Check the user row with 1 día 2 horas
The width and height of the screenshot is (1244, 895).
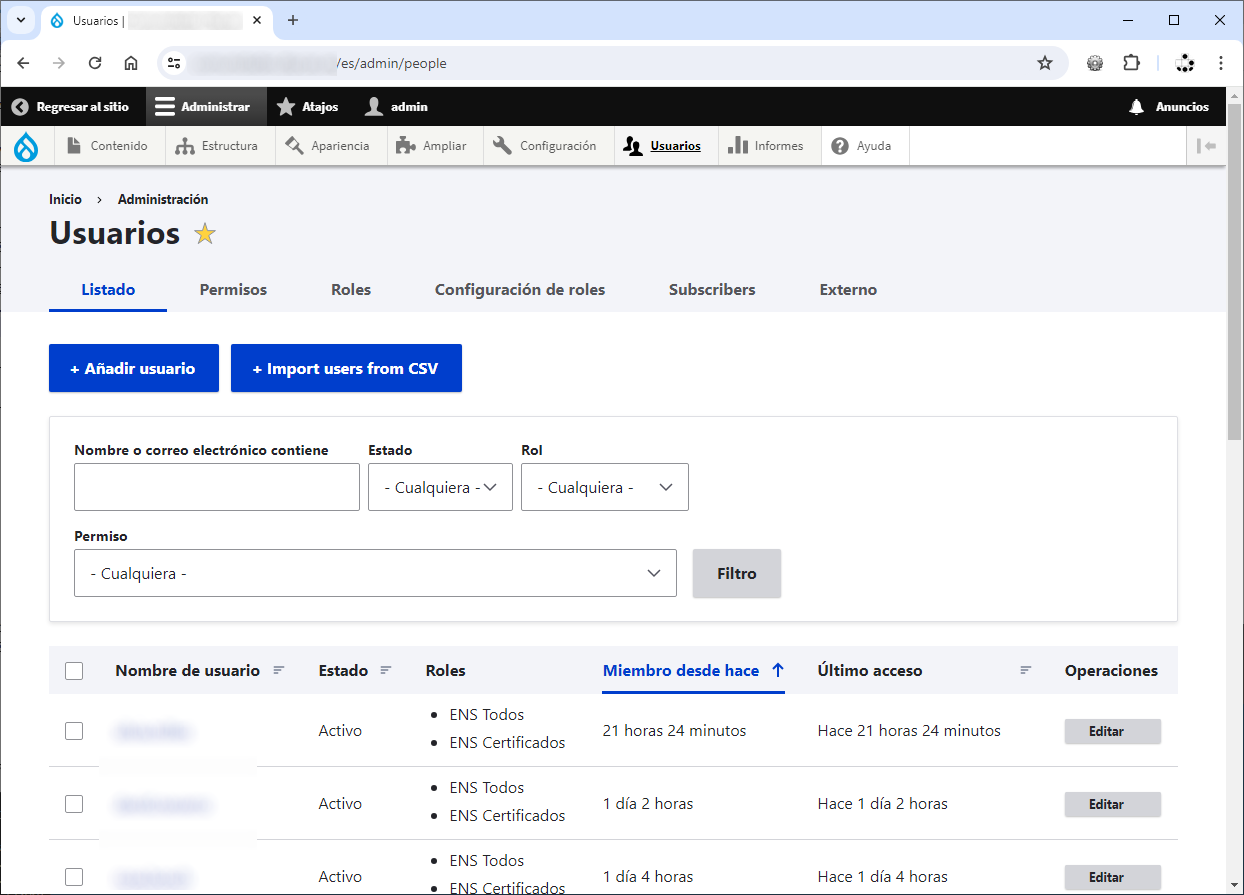pyautogui.click(x=74, y=804)
